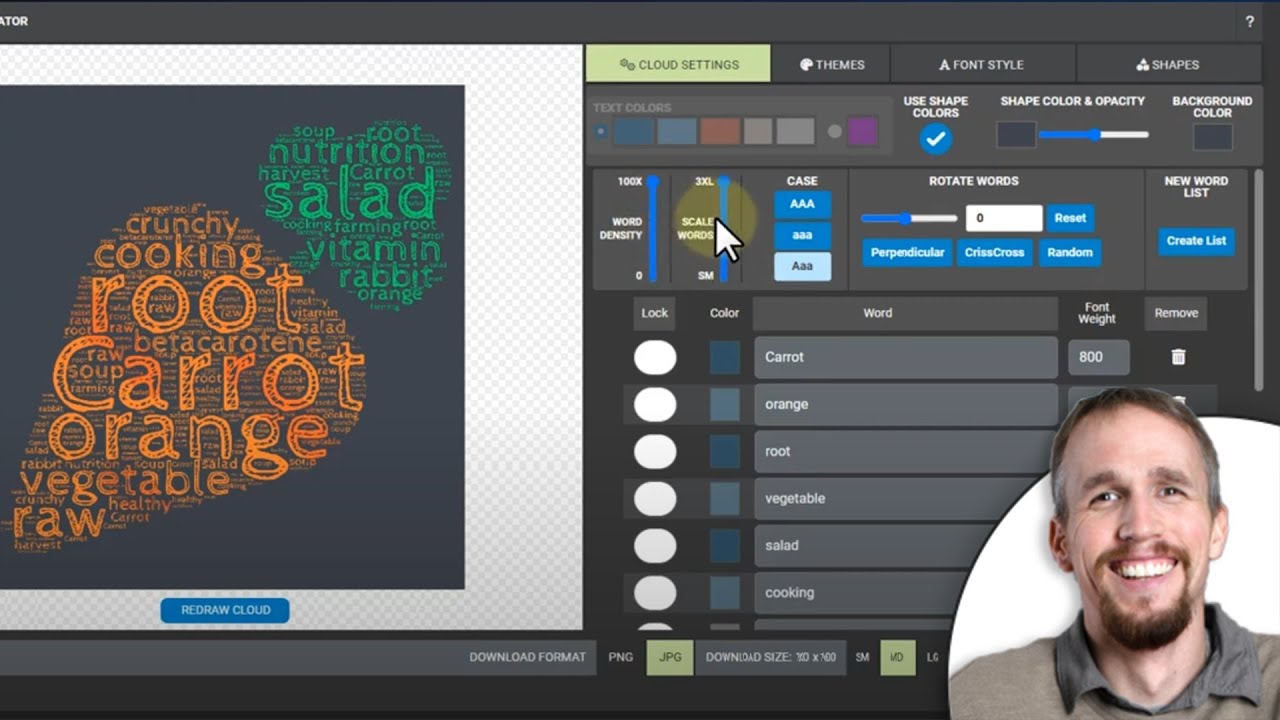Image resolution: width=1280 pixels, height=720 pixels.
Task: Click the Word Density vertical slider
Action: tap(653, 229)
